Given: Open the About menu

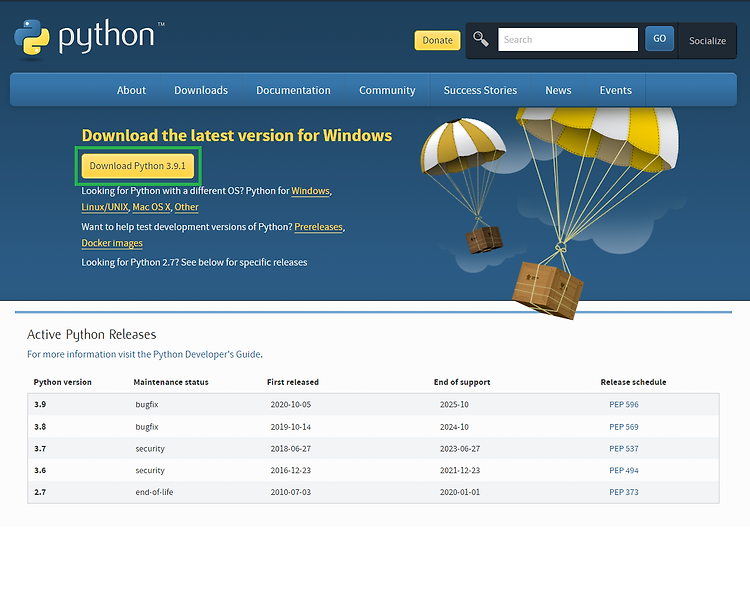Looking at the screenshot, I should 131,90.
